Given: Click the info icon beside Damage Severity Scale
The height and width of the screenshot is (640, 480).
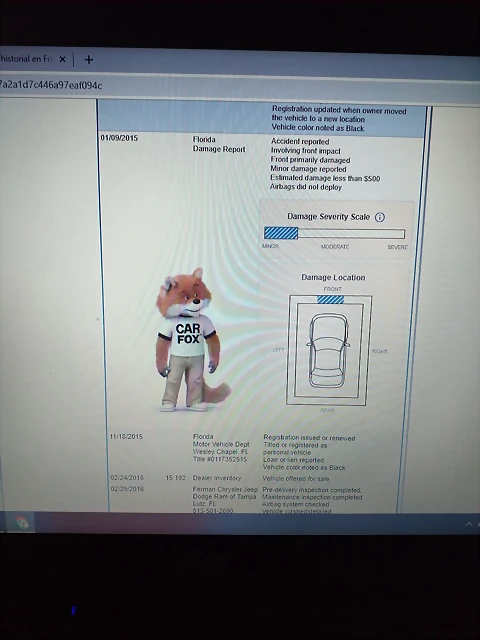Looking at the screenshot, I should [380, 217].
